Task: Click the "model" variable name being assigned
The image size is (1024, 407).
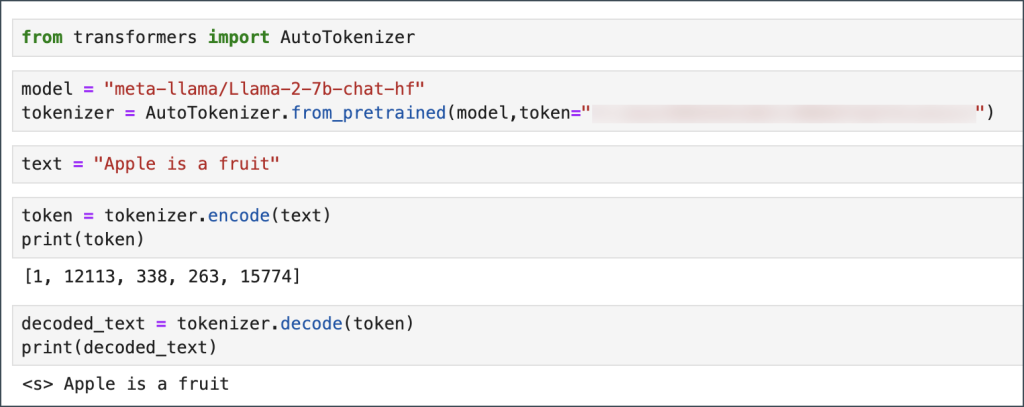Action: [46, 90]
